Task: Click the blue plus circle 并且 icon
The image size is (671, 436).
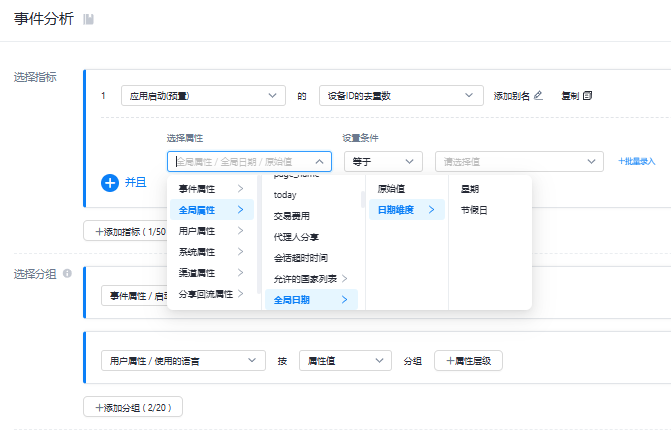Action: point(110,183)
